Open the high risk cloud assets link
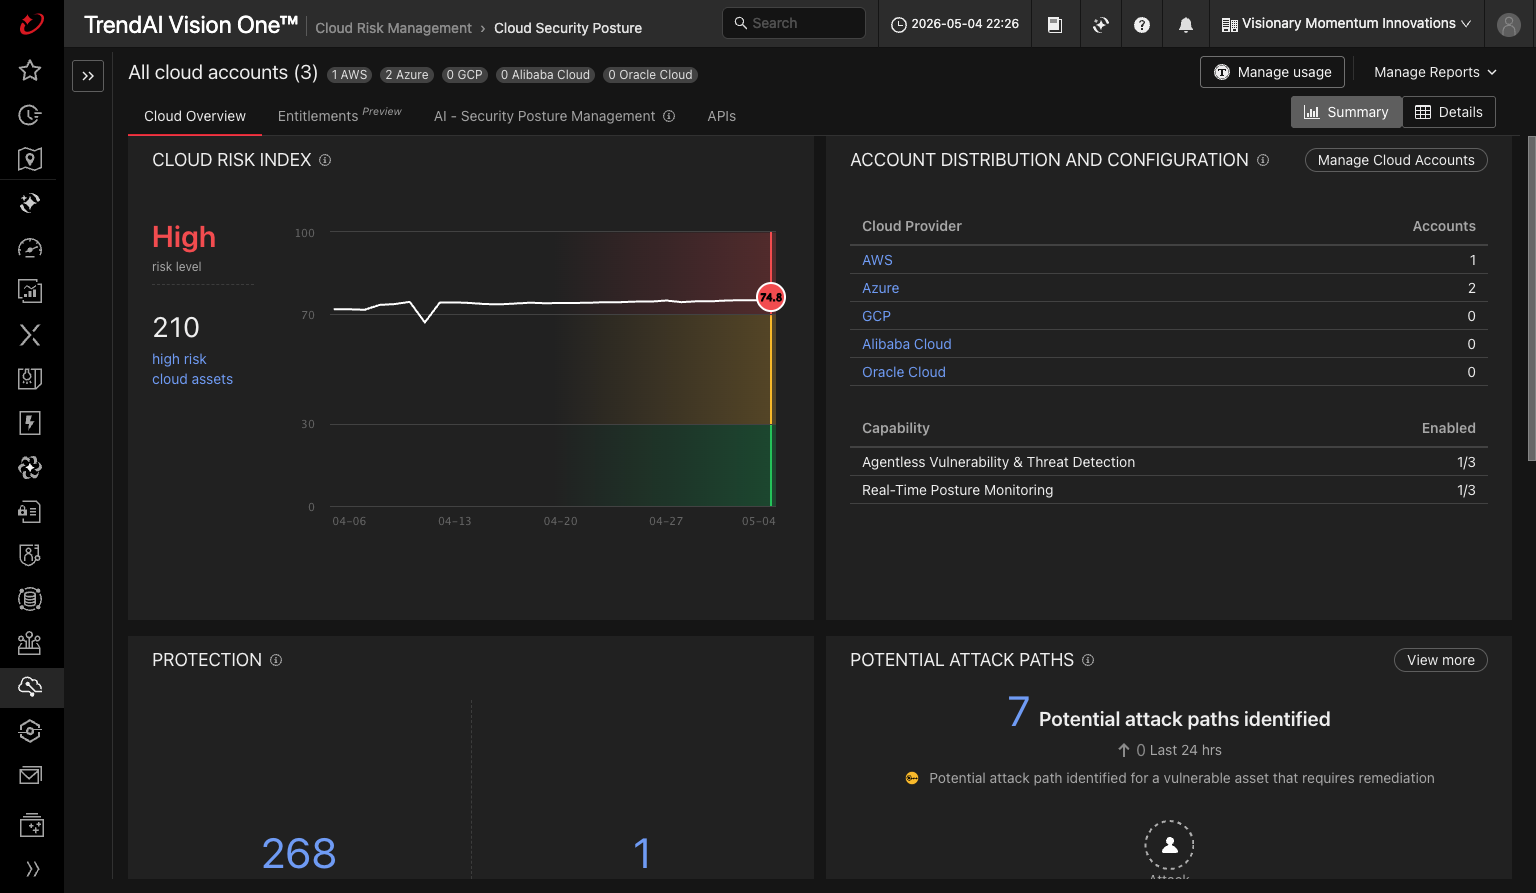This screenshot has height=893, width=1536. coord(192,369)
